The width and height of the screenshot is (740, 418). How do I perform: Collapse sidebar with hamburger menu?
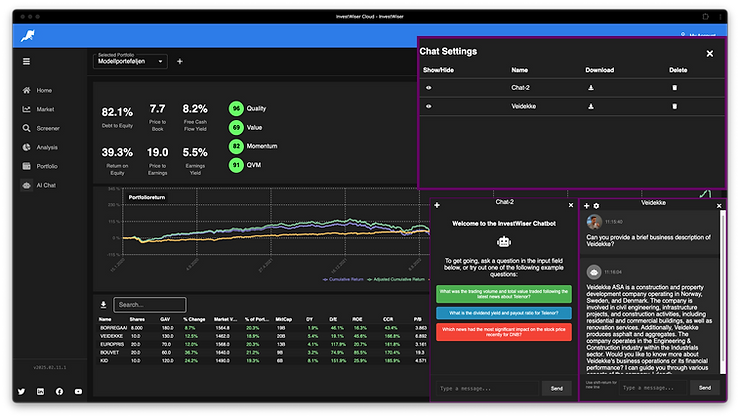(x=26, y=61)
